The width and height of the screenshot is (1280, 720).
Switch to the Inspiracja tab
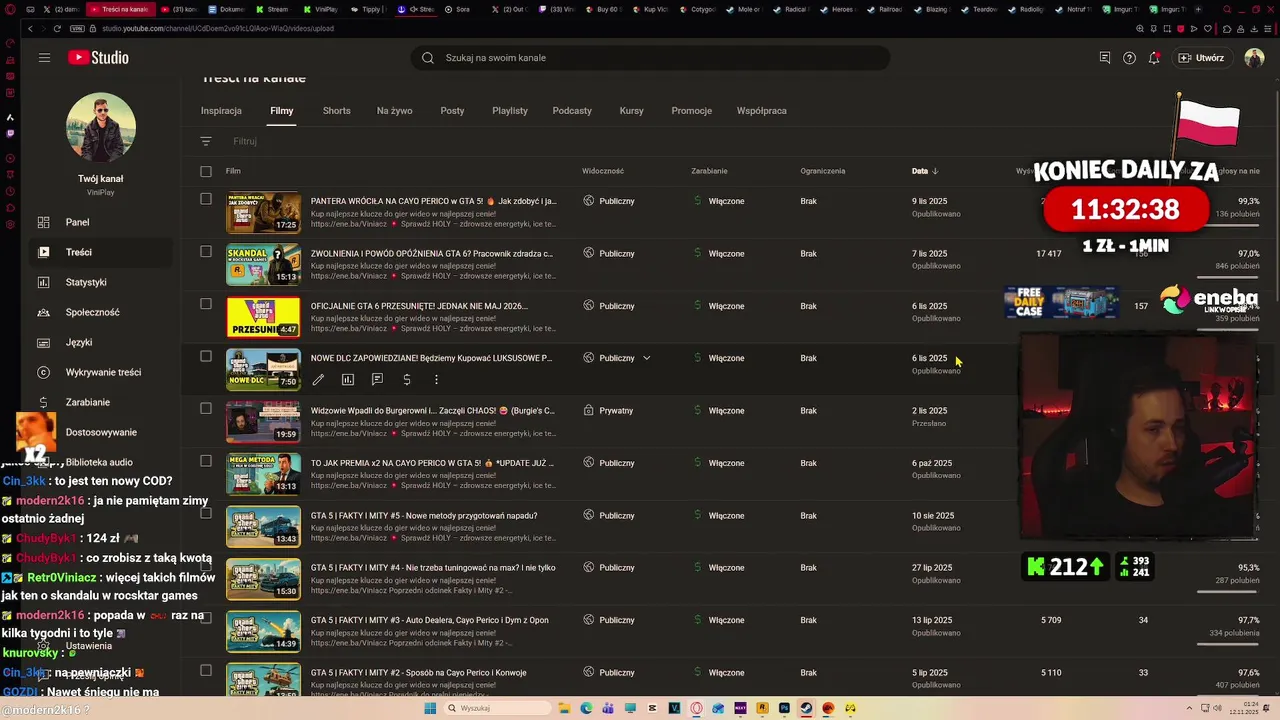[221, 111]
